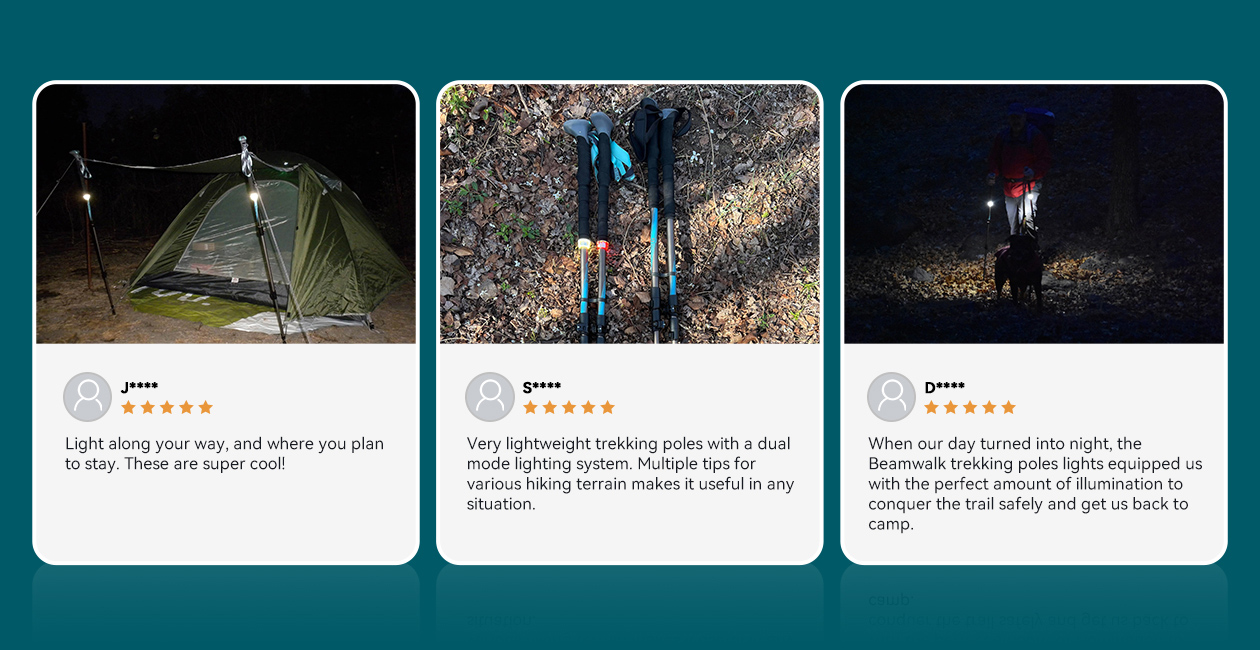Select the 'Very lightweight trekking poles' review text

coord(630,474)
